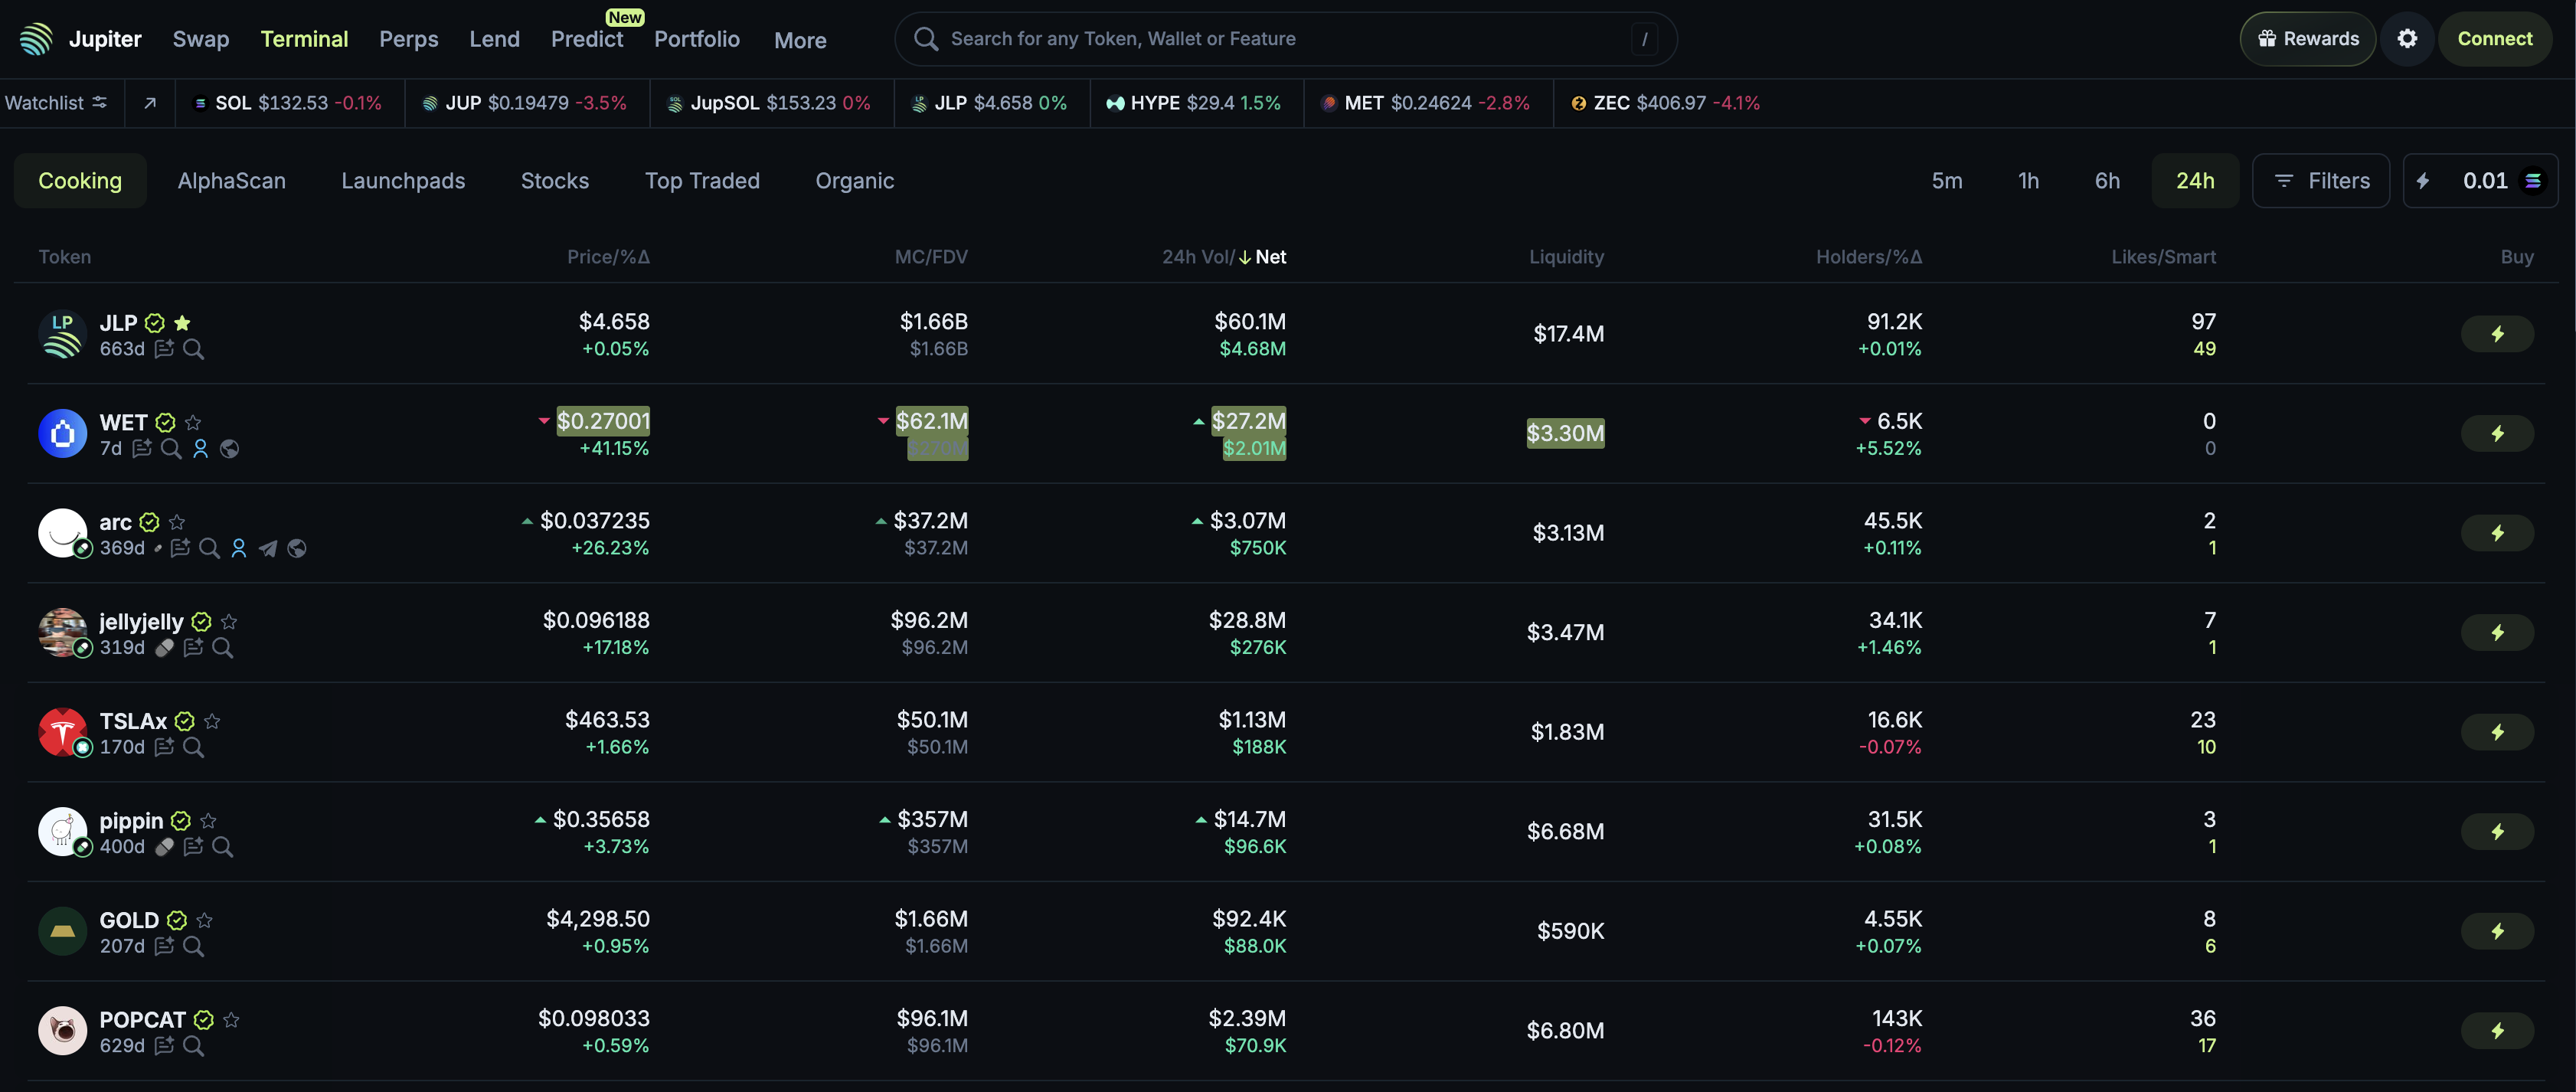
Task: Click the creator profile icon on arc row
Action: click(238, 548)
